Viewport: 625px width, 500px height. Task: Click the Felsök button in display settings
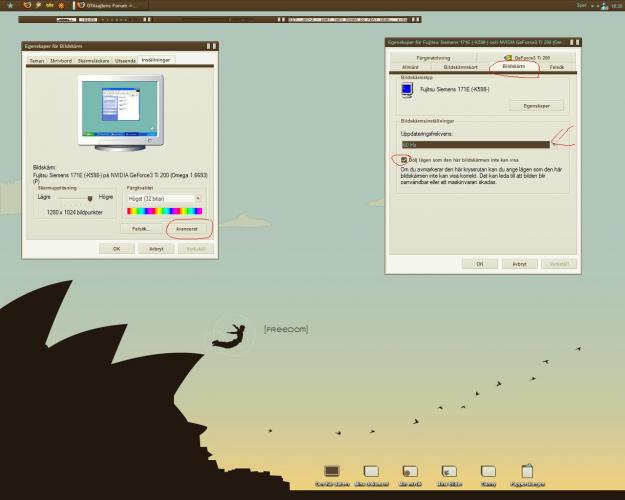click(141, 229)
